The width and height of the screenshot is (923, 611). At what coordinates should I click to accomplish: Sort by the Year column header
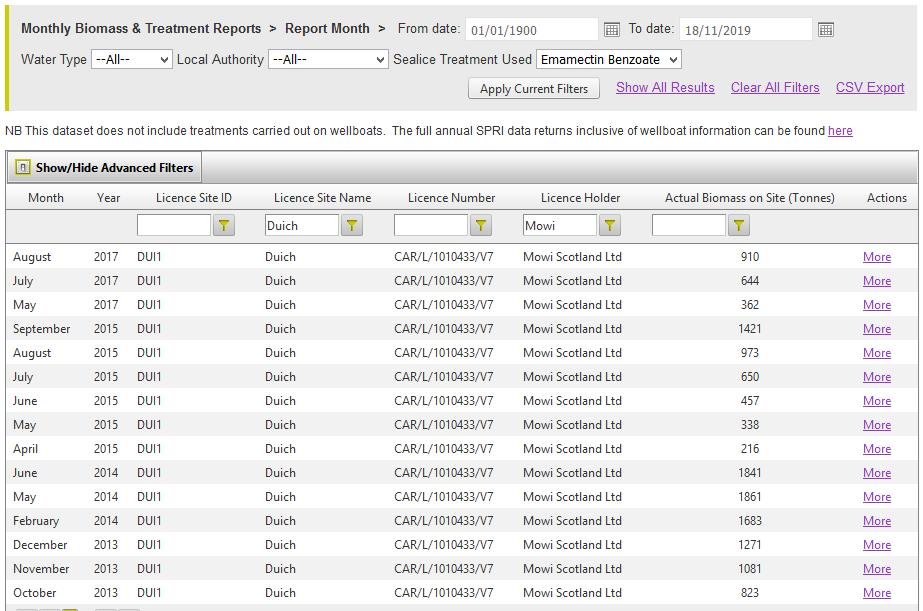click(x=108, y=198)
